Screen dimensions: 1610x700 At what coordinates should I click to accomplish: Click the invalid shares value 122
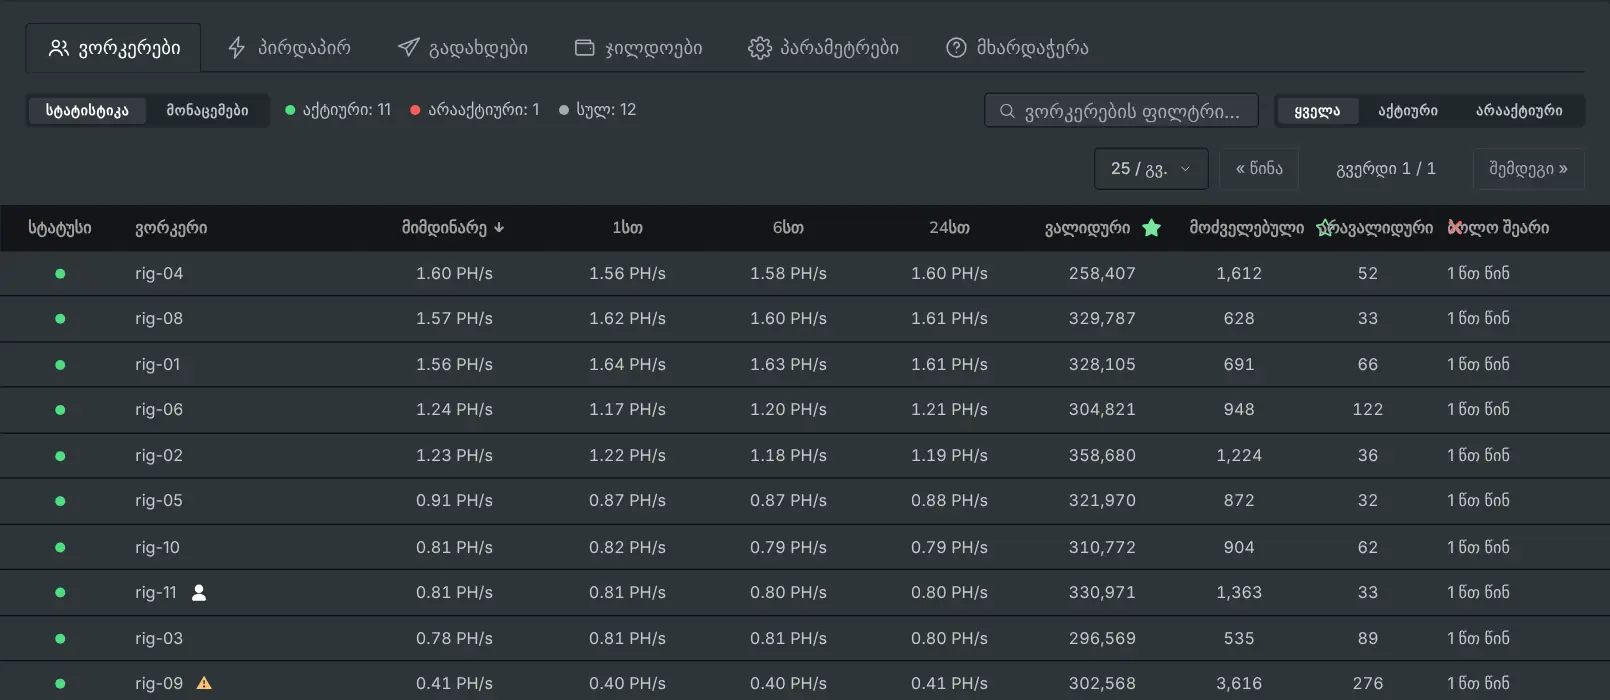pyautogui.click(x=1368, y=409)
